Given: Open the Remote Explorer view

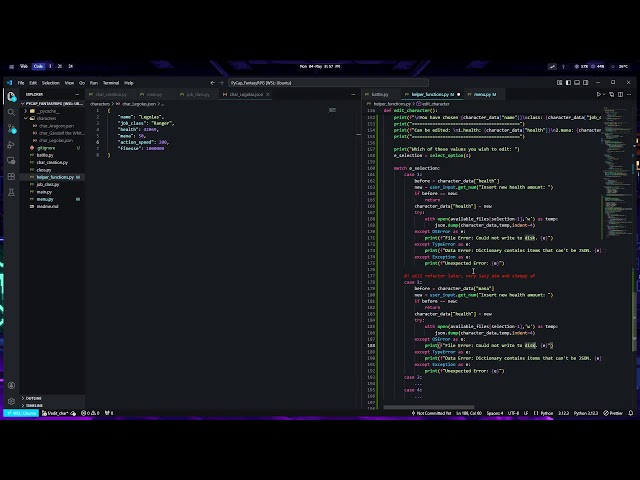Looking at the screenshot, I should (x=11, y=161).
